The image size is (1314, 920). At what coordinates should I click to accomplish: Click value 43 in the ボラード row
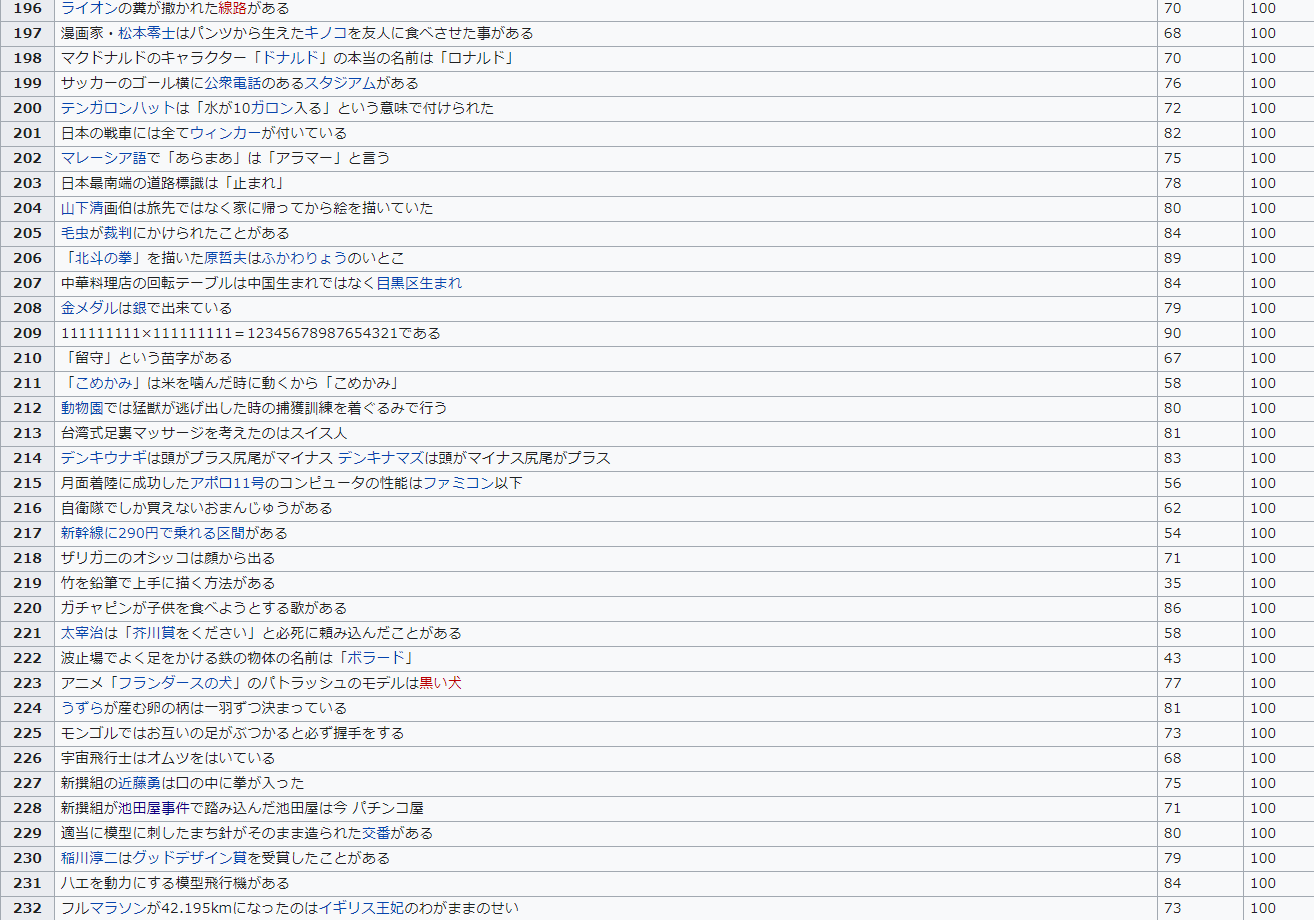coord(1172,658)
